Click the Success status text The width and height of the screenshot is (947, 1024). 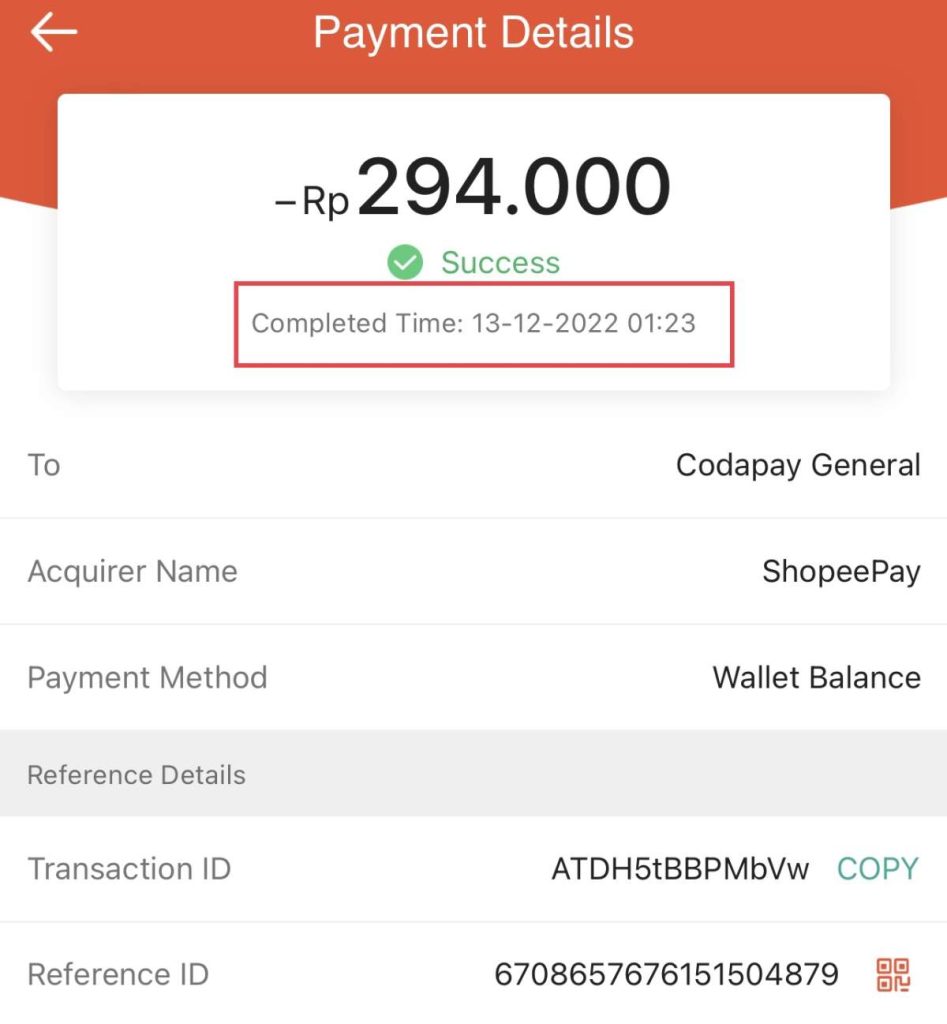coord(500,263)
